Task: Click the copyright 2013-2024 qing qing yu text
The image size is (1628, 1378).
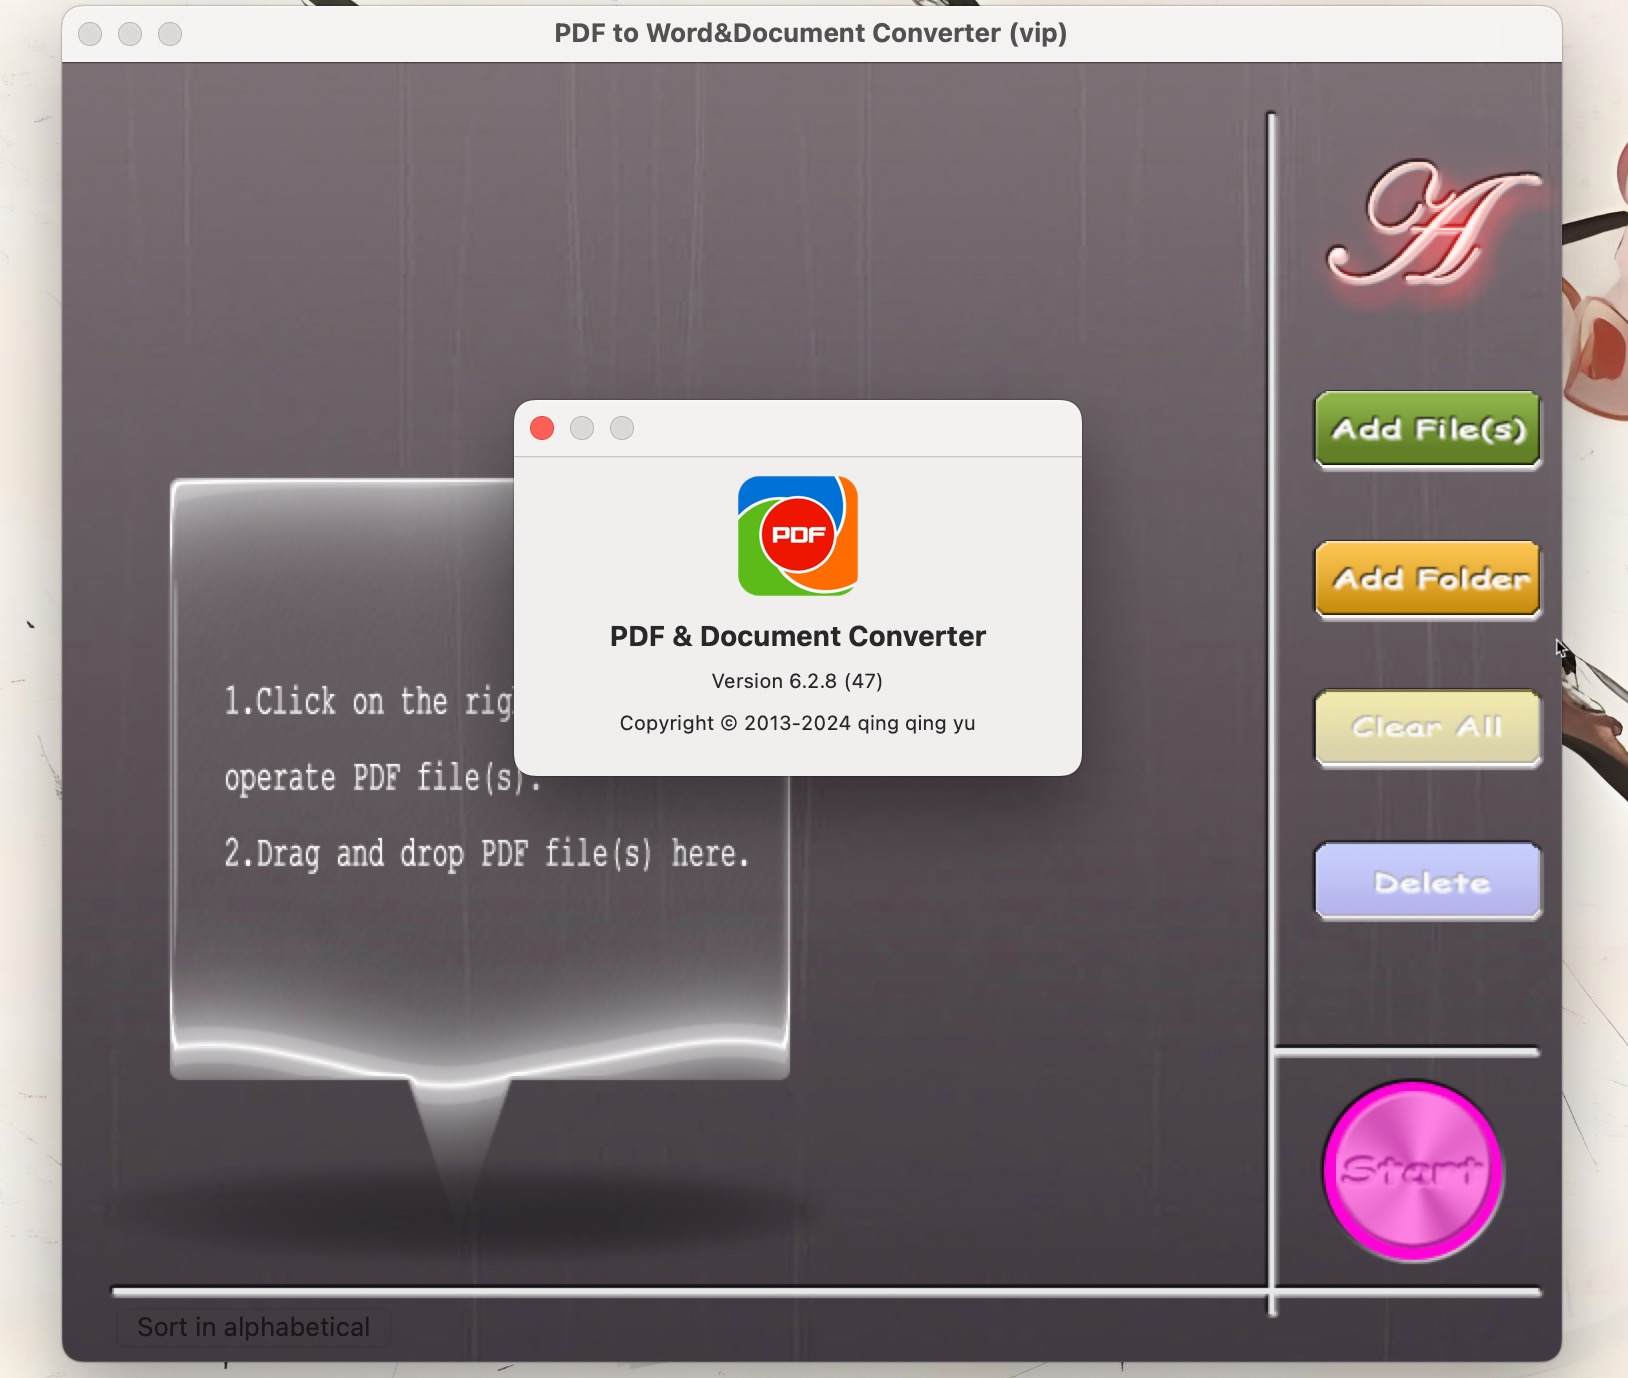Action: (797, 723)
